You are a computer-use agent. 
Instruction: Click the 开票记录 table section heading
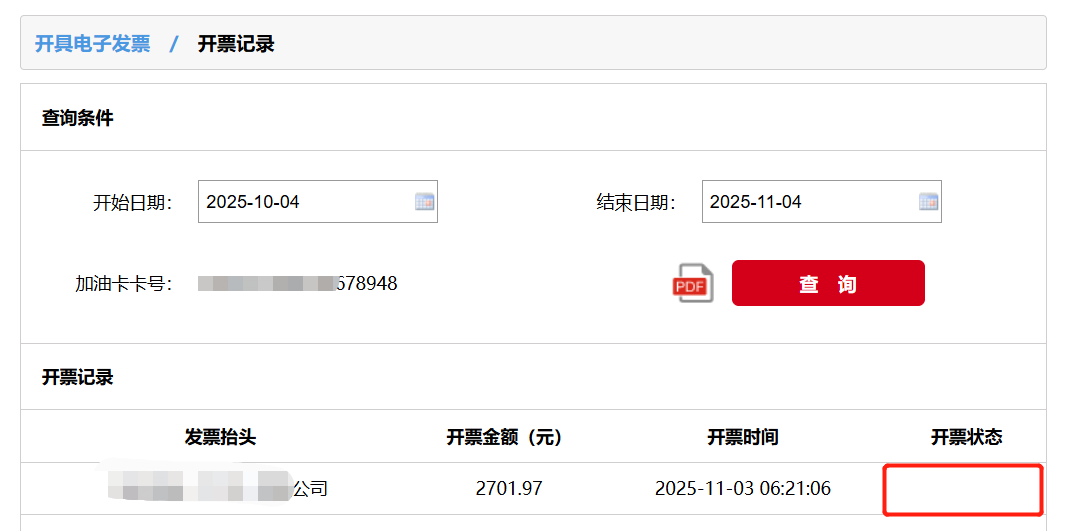tap(77, 377)
